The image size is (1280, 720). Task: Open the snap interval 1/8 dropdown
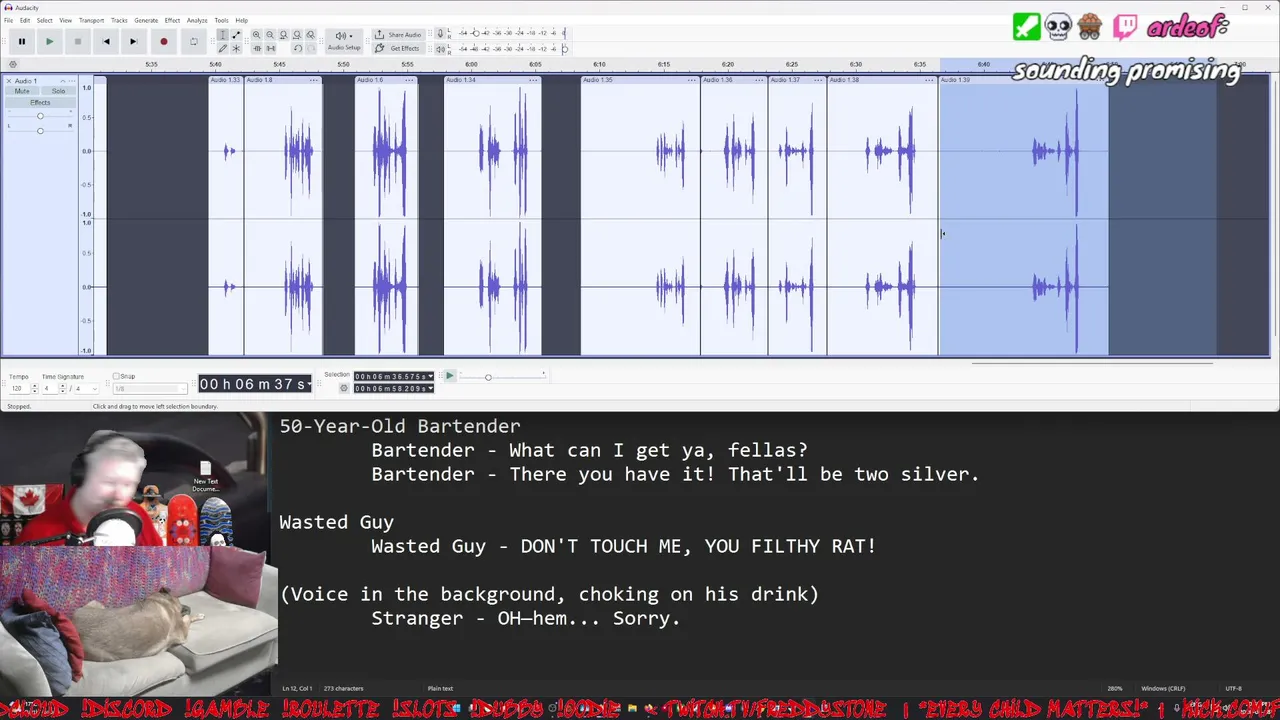(x=150, y=388)
